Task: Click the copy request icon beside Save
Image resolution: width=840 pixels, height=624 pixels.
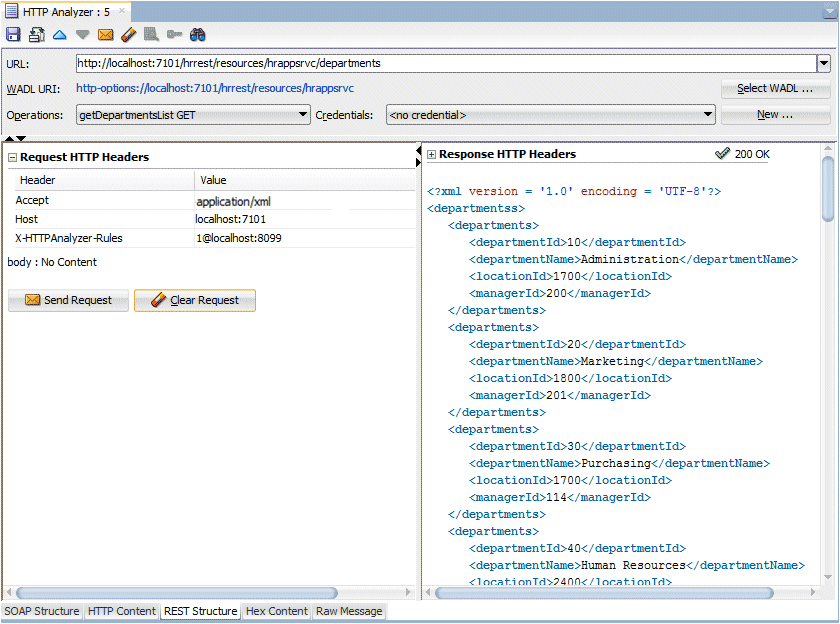Action: (36, 35)
